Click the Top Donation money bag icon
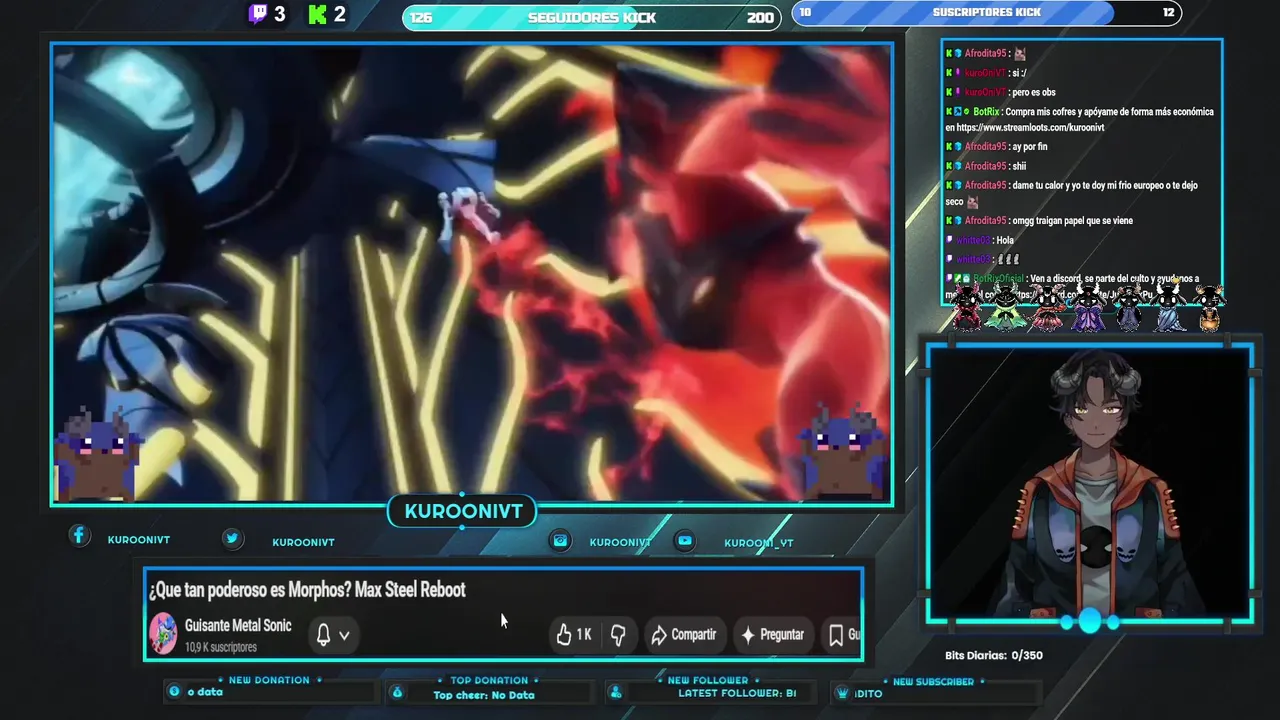 (x=397, y=692)
